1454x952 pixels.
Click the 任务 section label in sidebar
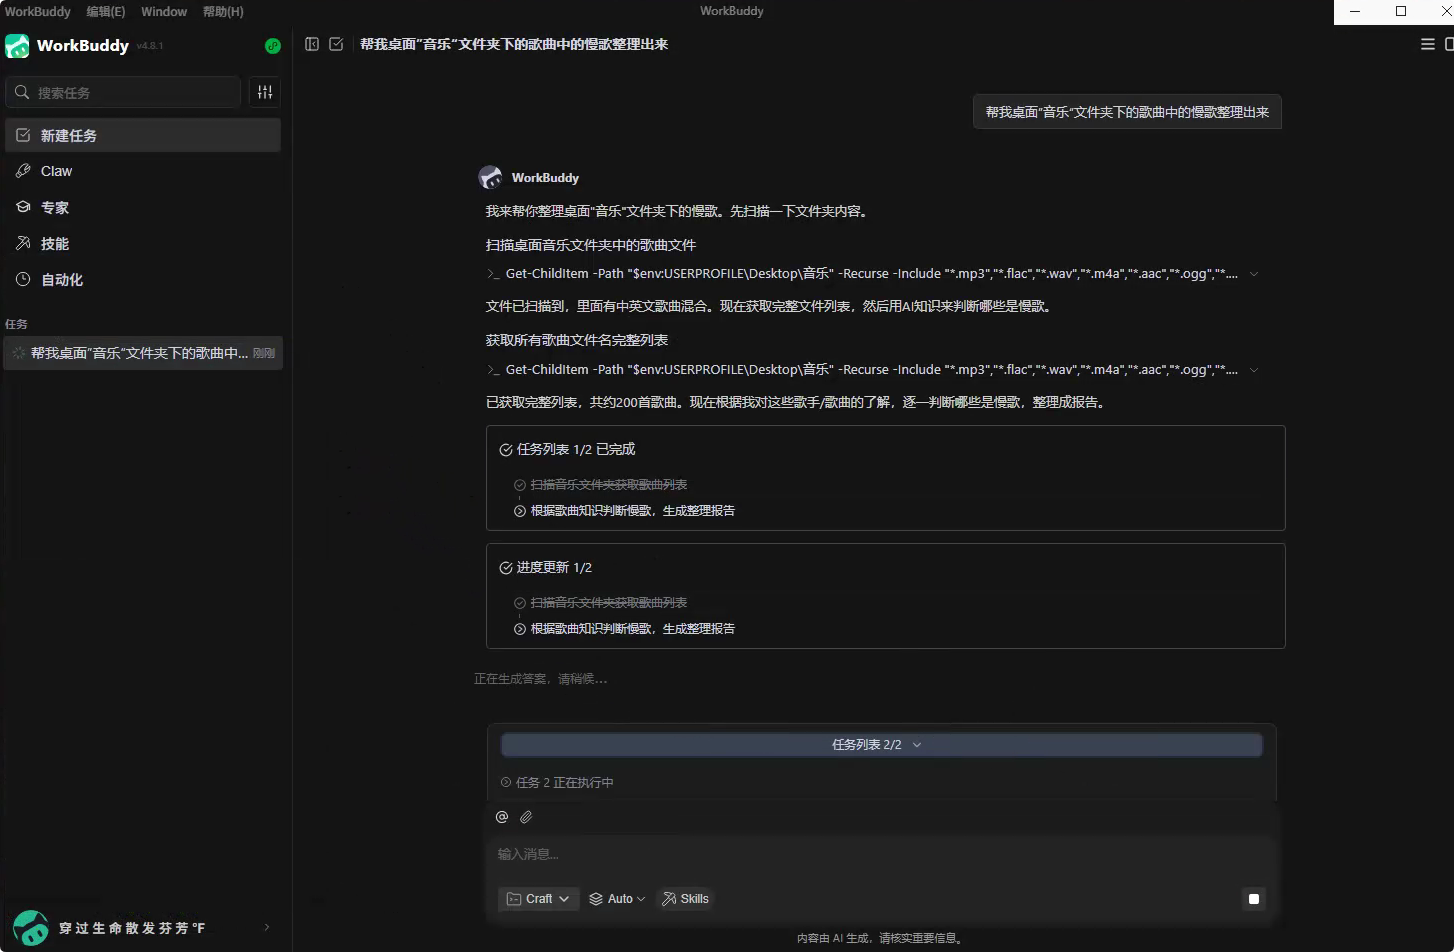click(x=16, y=324)
